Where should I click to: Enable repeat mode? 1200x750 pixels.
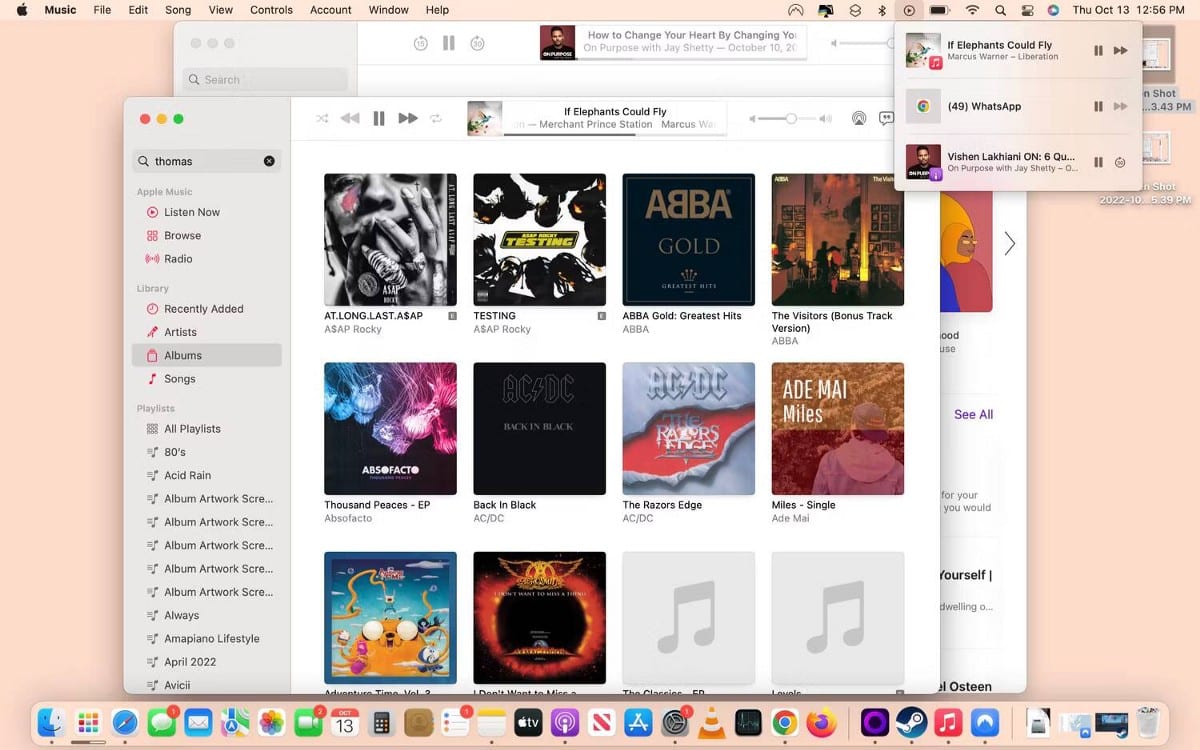(x=436, y=118)
